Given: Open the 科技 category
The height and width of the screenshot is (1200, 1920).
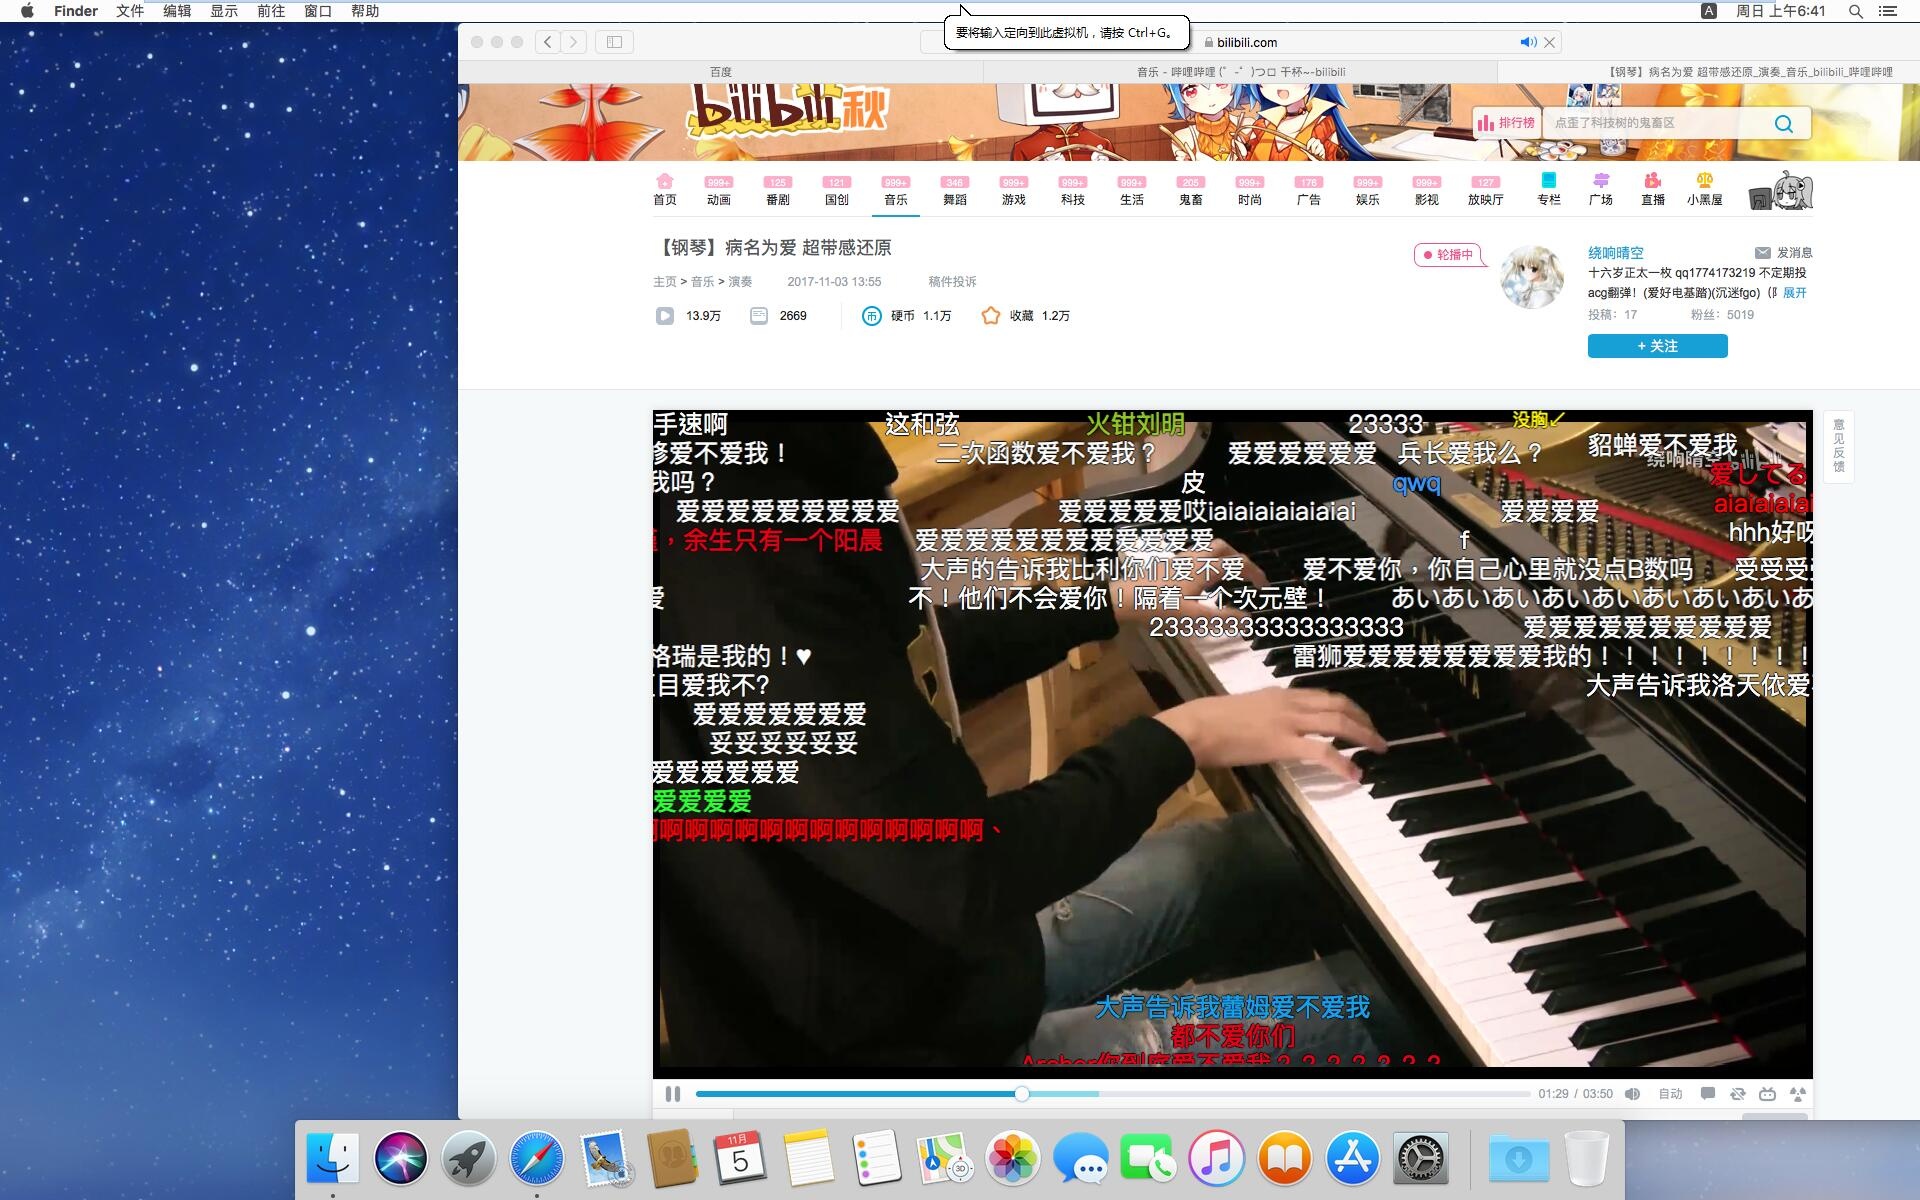Looking at the screenshot, I should [1073, 191].
